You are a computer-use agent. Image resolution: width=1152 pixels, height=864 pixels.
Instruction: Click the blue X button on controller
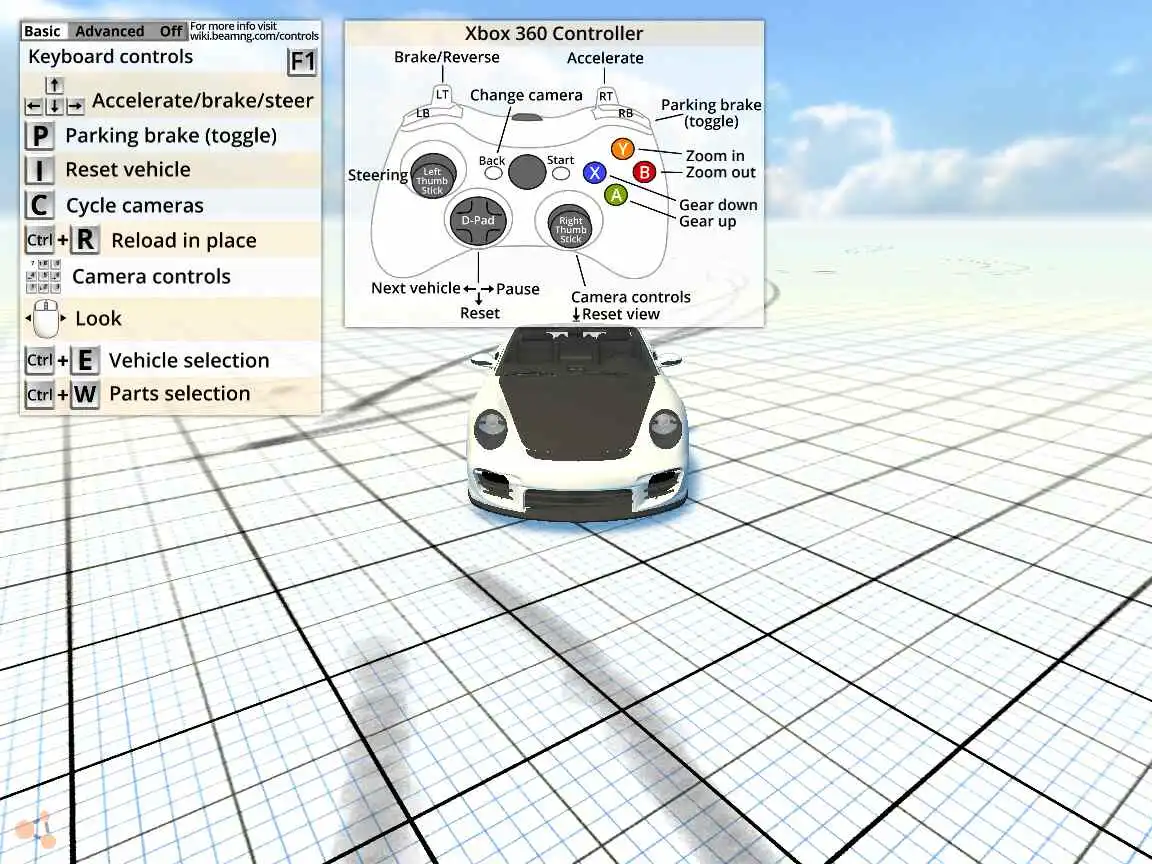pyautogui.click(x=594, y=173)
